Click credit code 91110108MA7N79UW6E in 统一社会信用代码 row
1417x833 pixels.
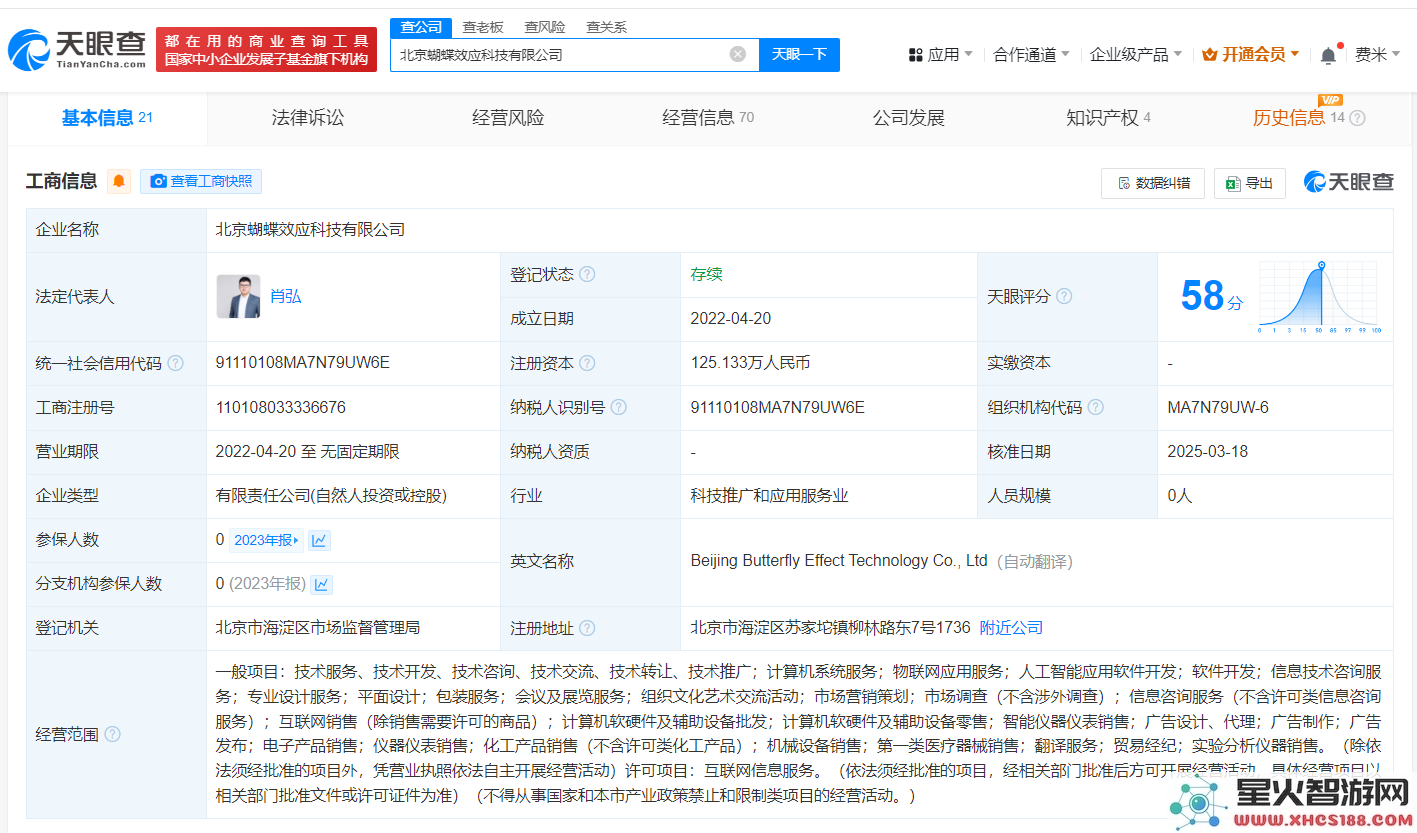pyautogui.click(x=303, y=363)
